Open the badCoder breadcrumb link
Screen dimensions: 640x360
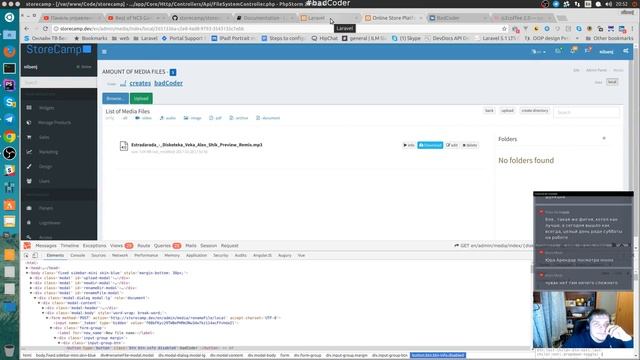[x=169, y=83]
